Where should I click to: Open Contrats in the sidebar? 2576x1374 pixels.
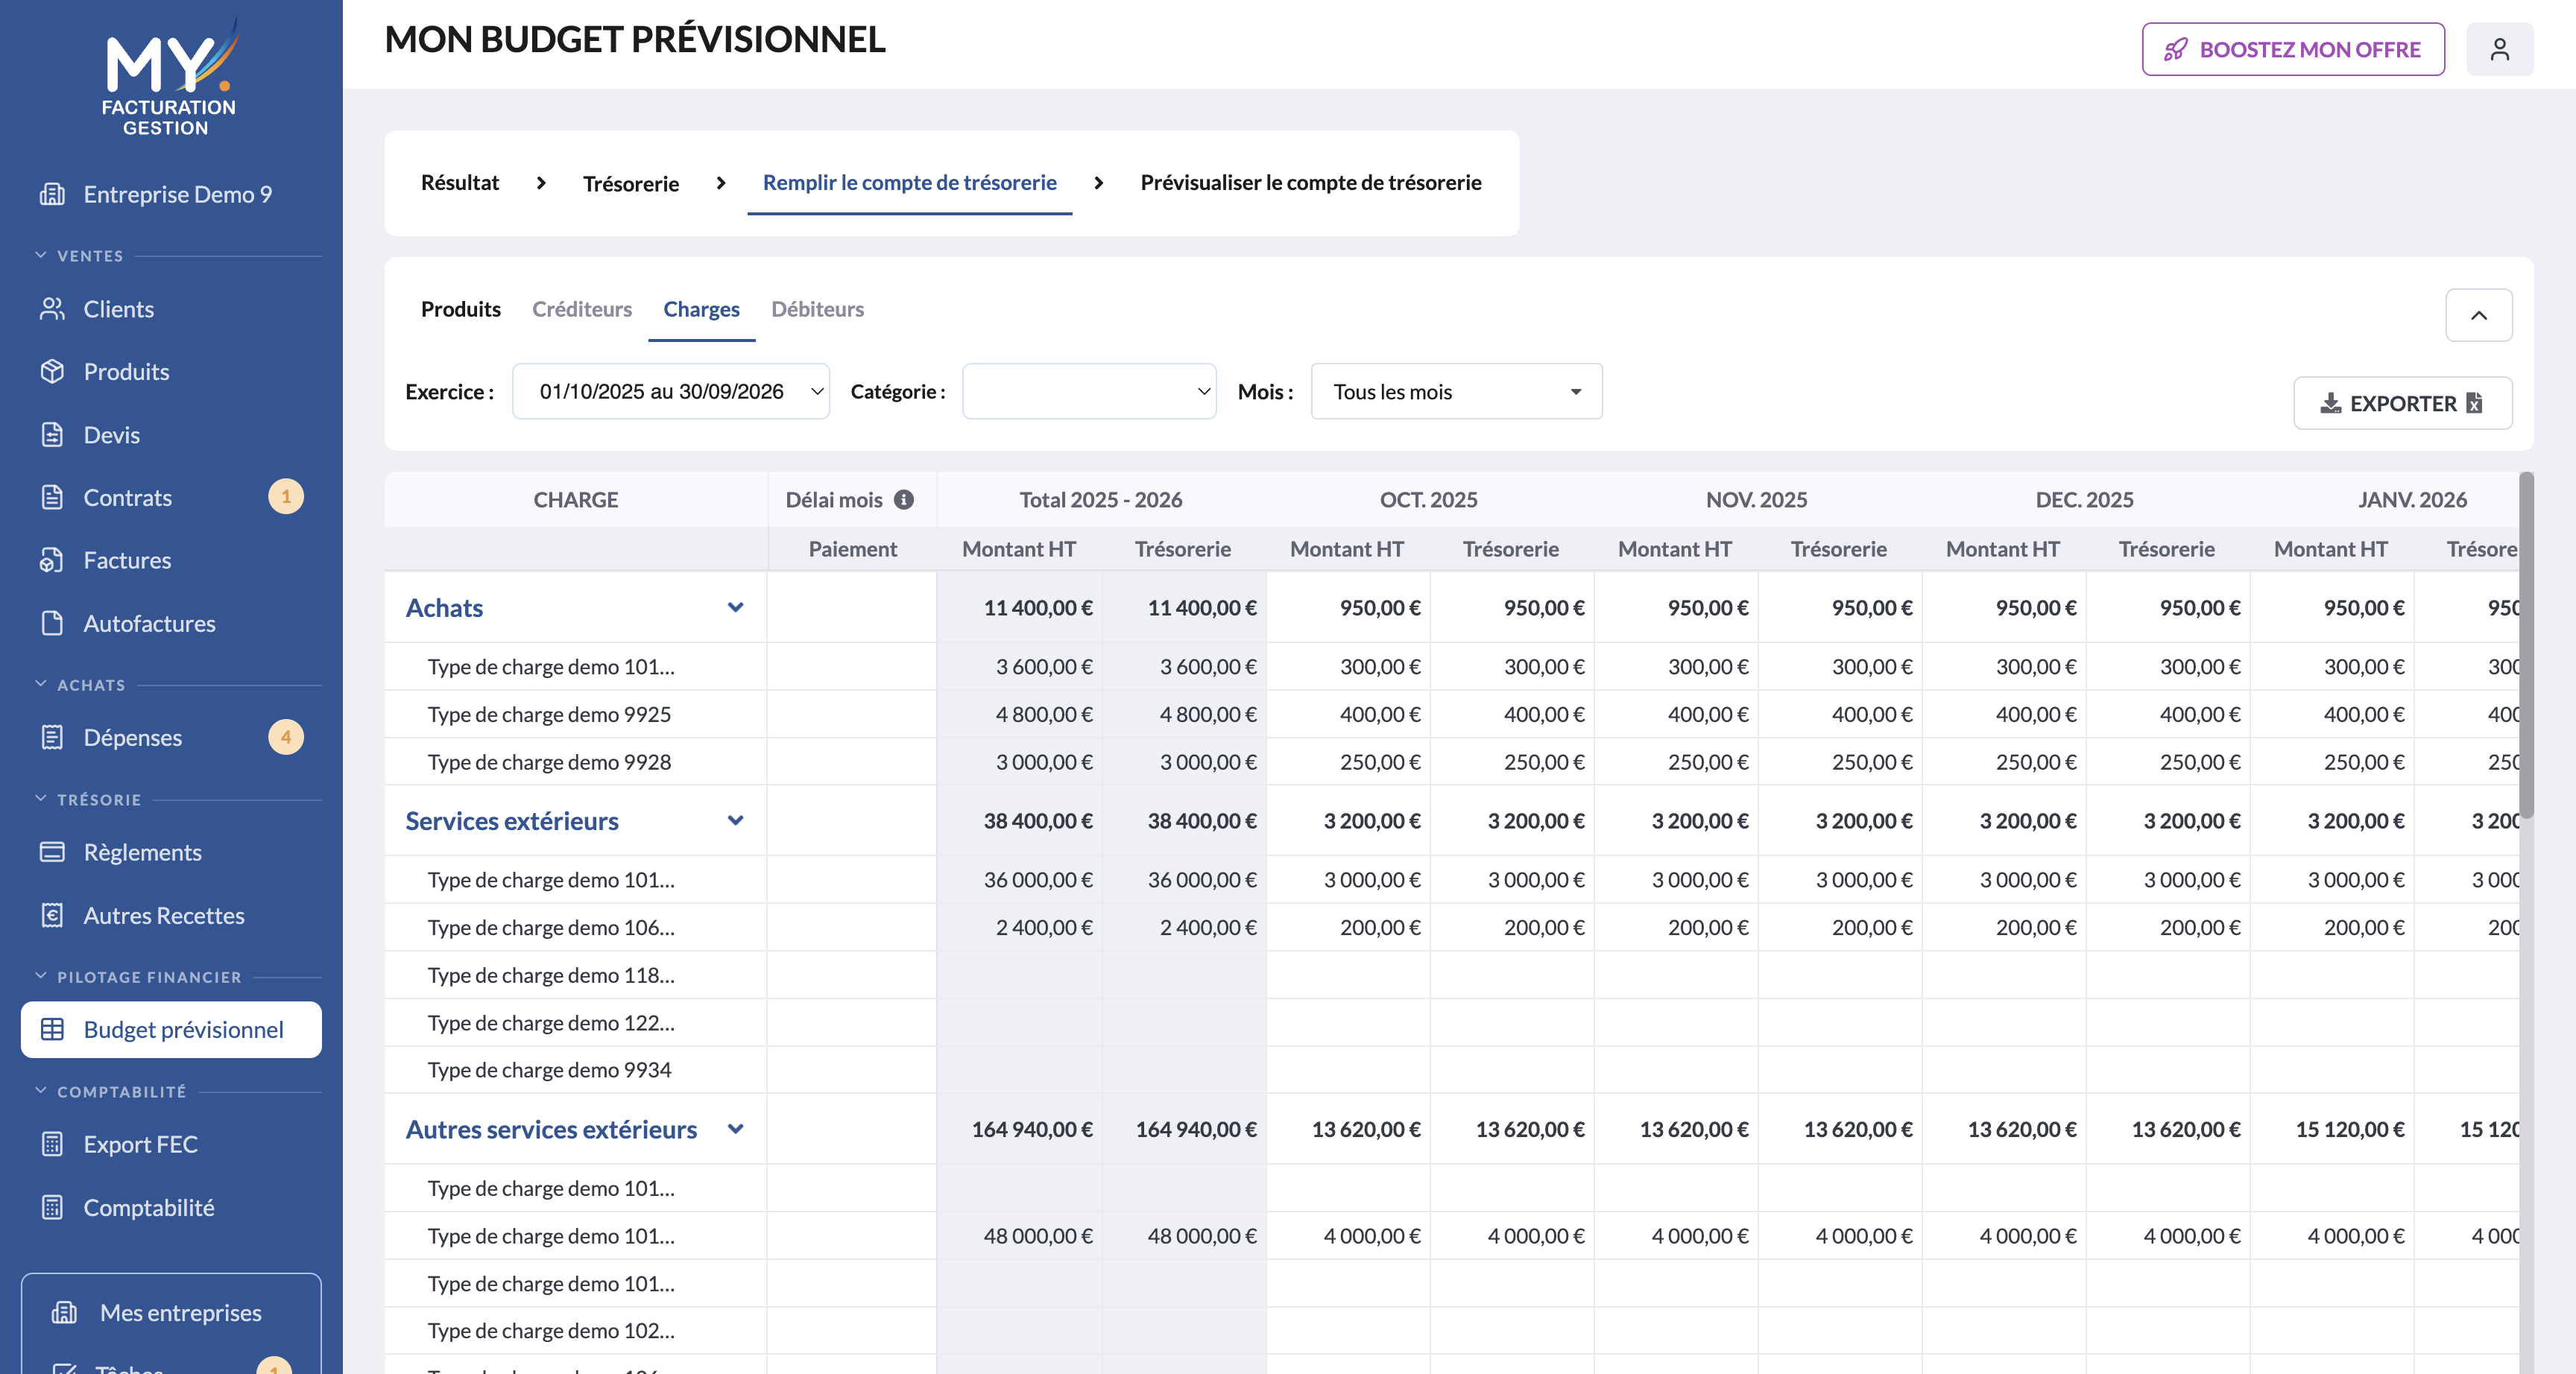pos(127,497)
